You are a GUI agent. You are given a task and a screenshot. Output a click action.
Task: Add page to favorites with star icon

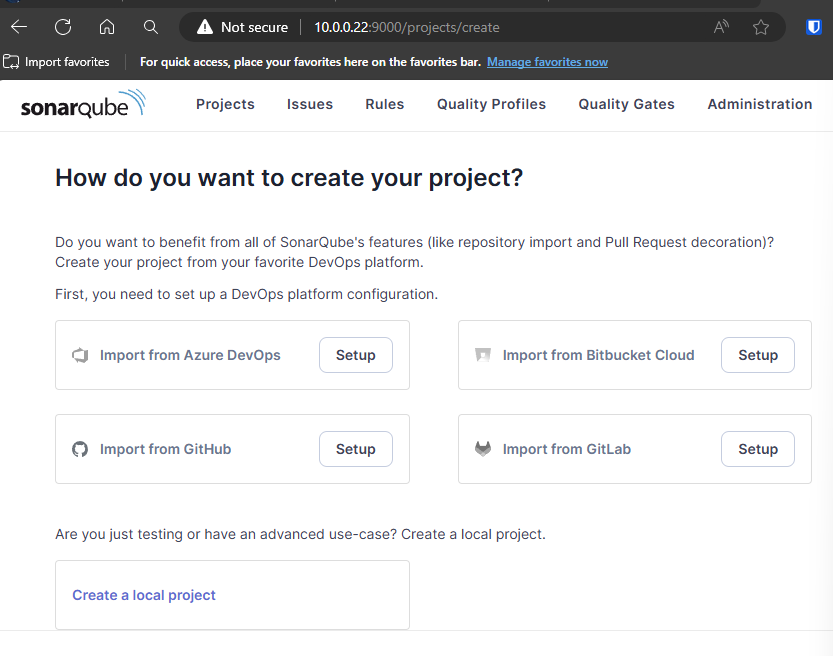click(761, 27)
